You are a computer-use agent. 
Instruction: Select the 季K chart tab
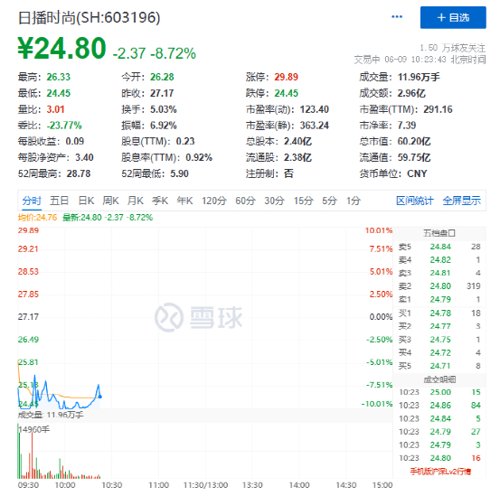[x=160, y=201]
